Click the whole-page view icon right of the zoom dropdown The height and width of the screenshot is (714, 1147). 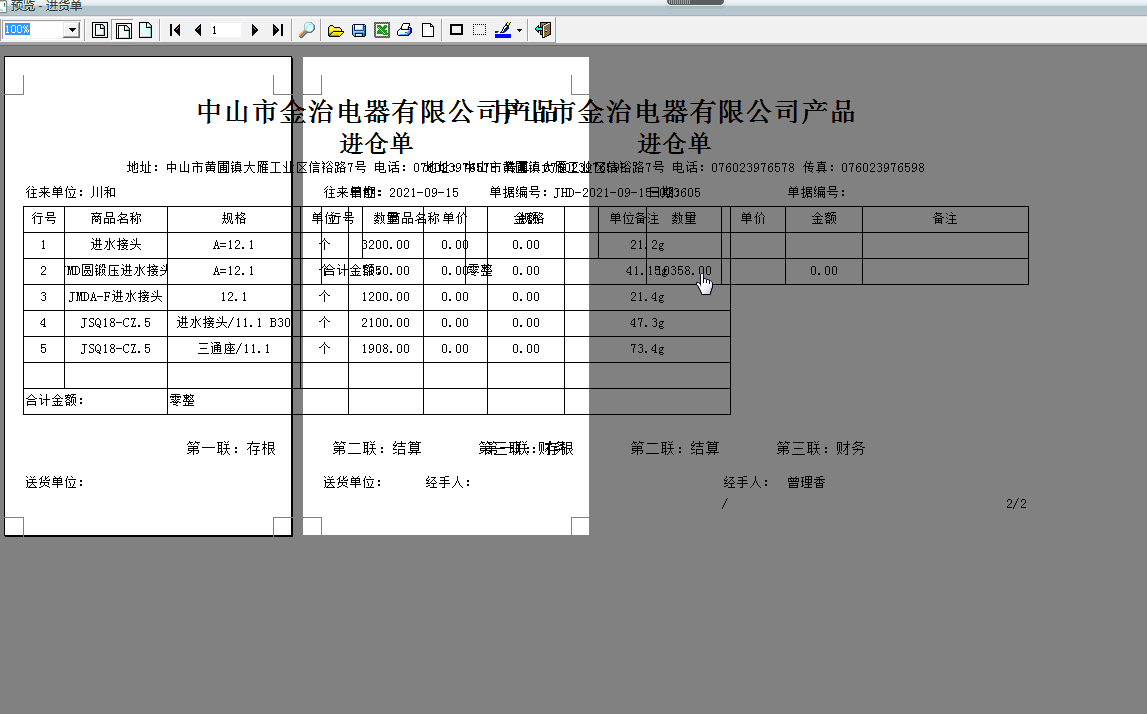(100, 30)
